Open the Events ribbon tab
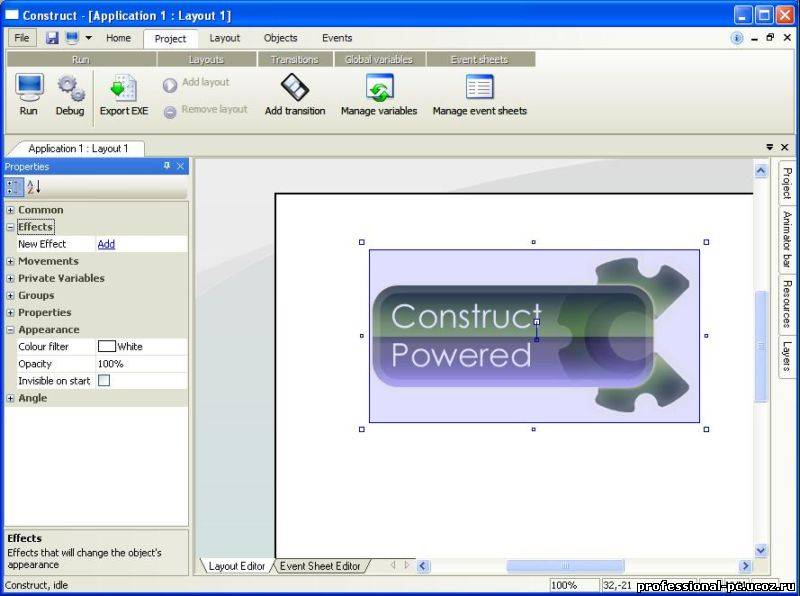 click(x=337, y=38)
